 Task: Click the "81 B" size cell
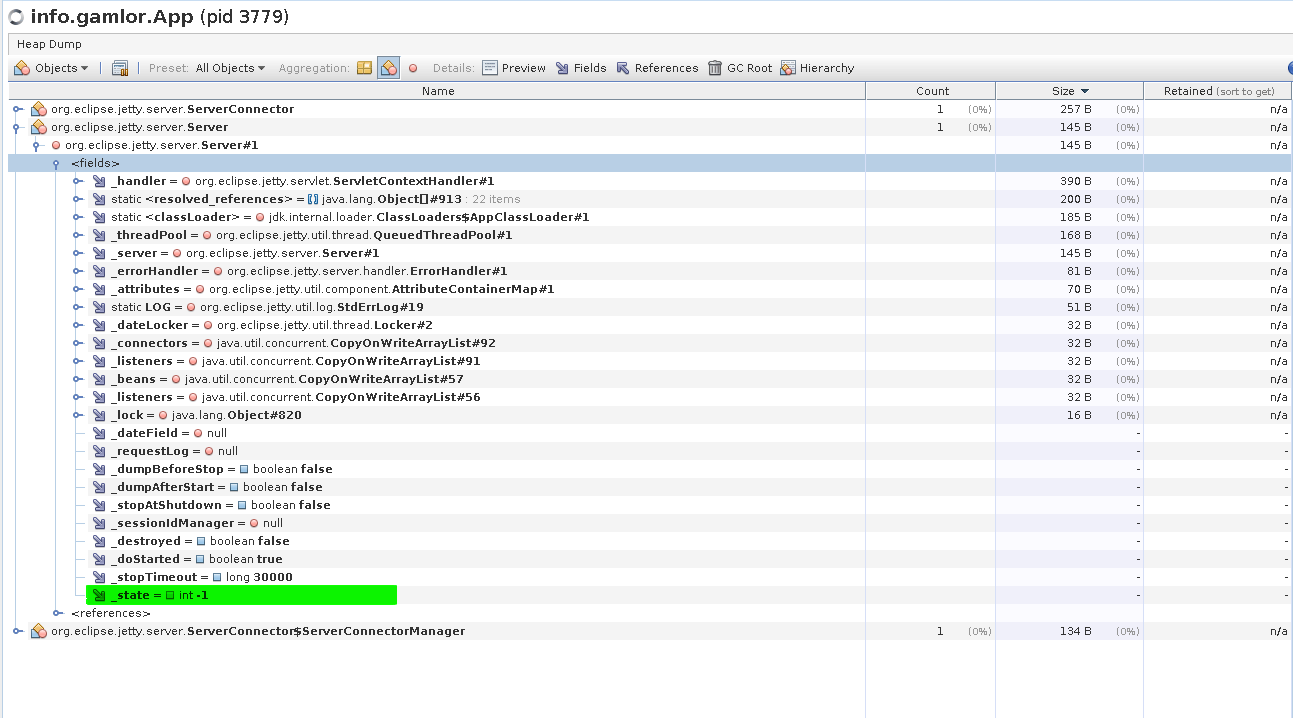(x=1078, y=271)
